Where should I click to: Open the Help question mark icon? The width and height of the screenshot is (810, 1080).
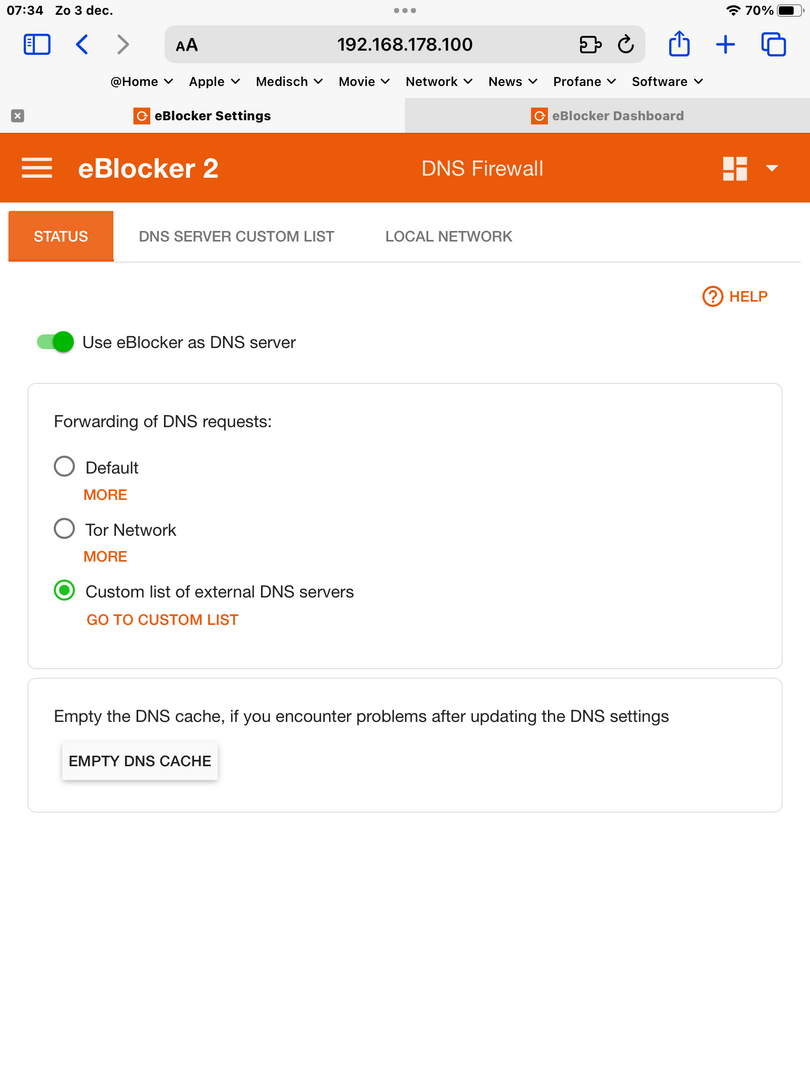coord(712,296)
